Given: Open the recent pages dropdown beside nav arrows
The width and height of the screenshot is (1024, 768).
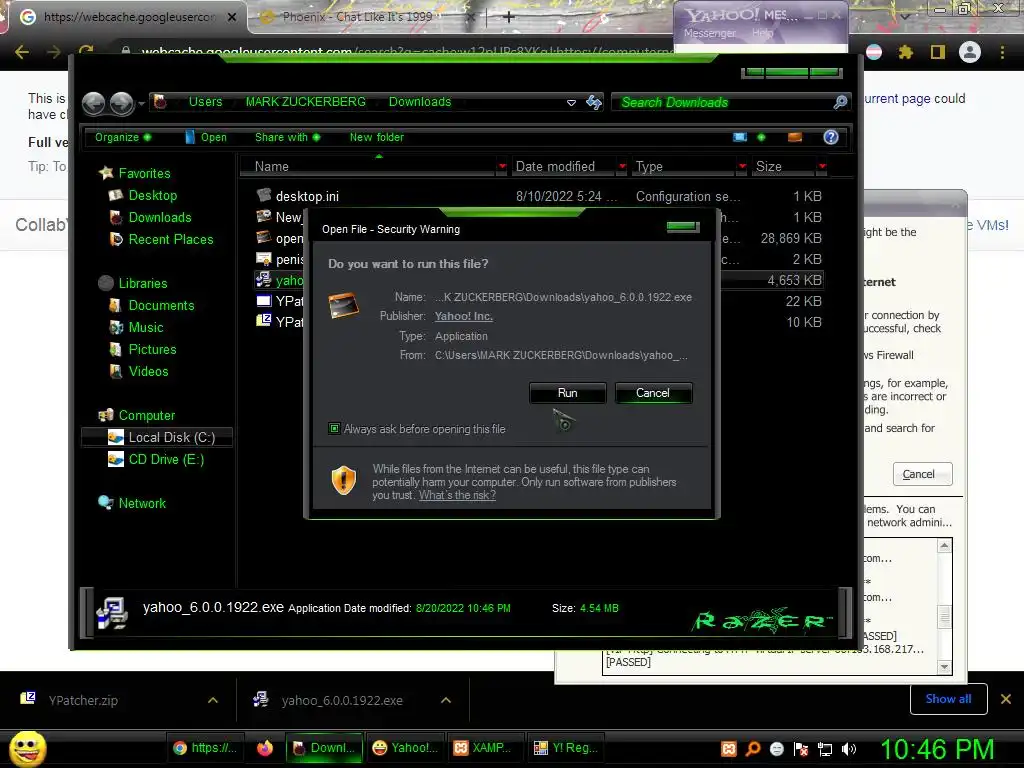Looking at the screenshot, I should point(141,103).
